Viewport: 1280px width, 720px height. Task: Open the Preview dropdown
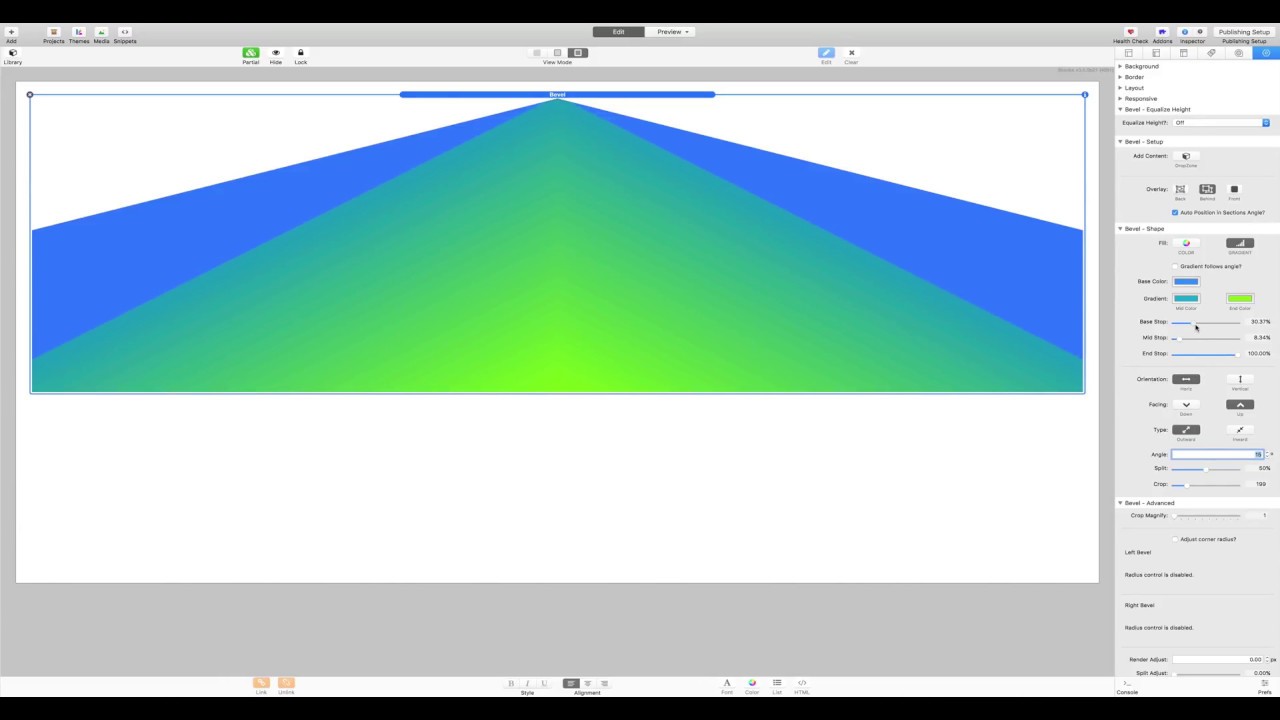(672, 32)
